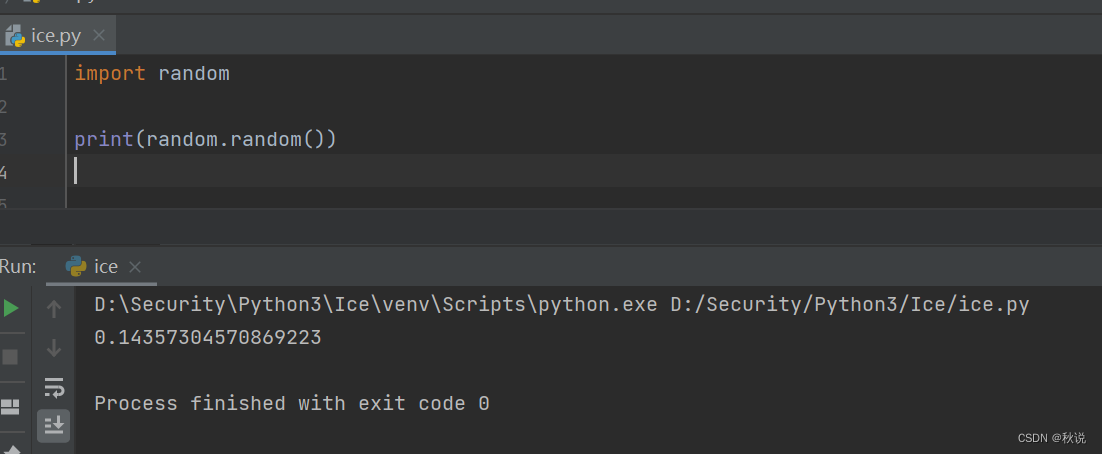Switch to the ice run tab
Viewport: 1102px width, 454px height.
point(101,266)
